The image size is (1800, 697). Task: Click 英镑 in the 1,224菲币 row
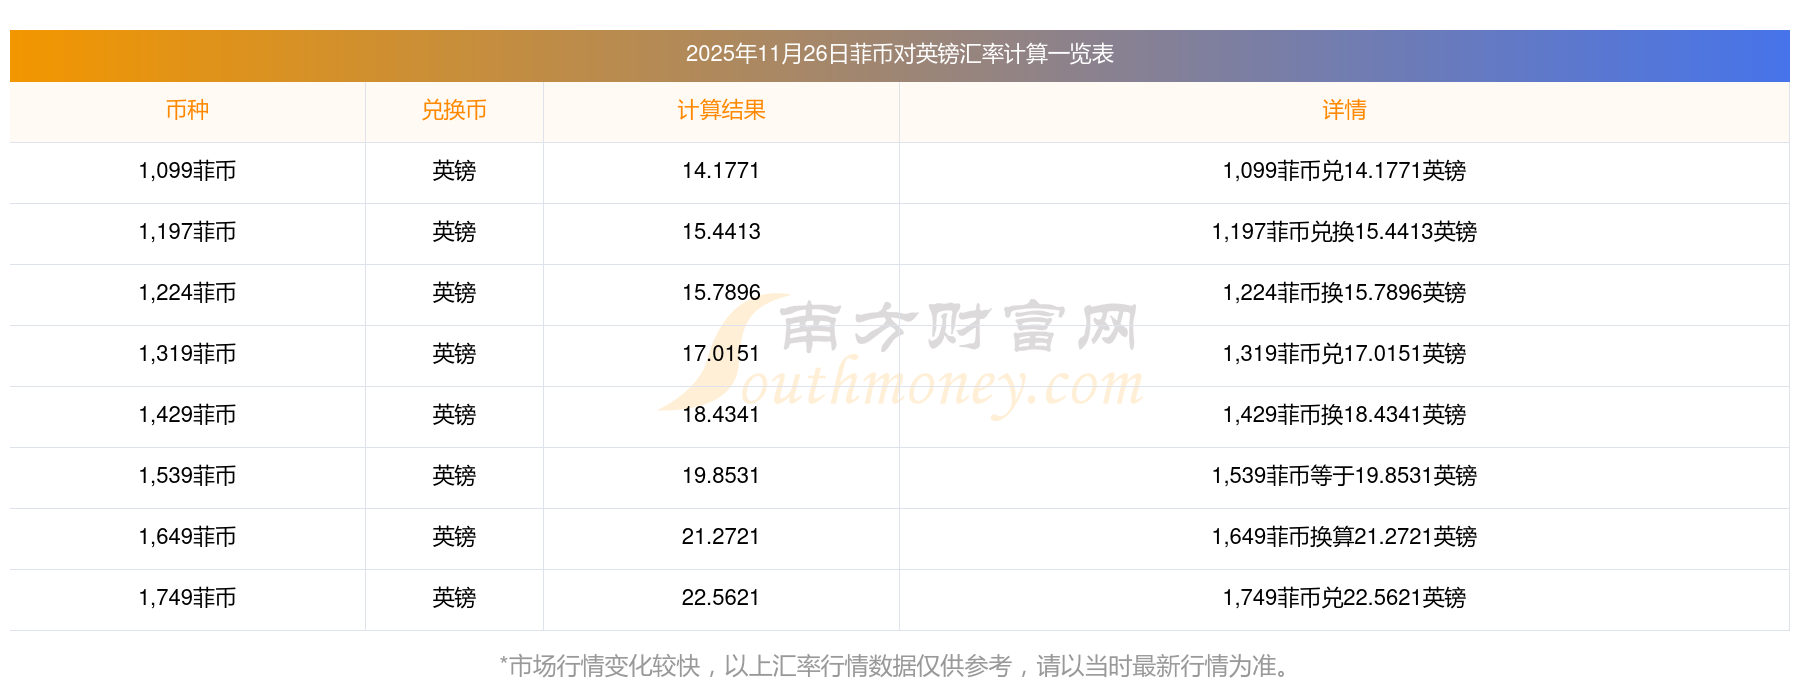coord(454,293)
